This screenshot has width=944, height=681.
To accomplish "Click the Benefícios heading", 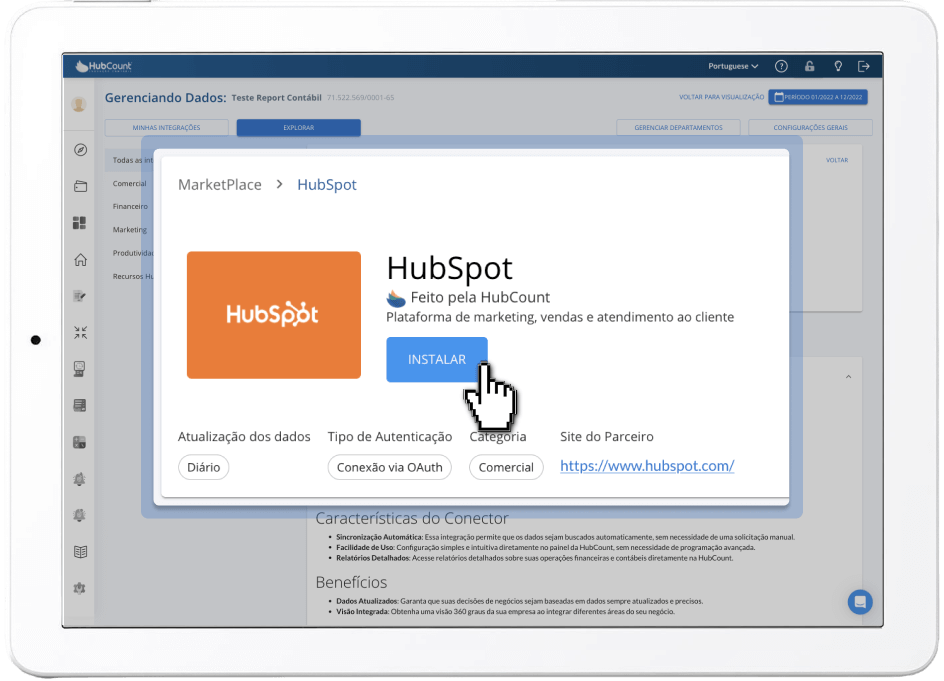I will (x=351, y=582).
